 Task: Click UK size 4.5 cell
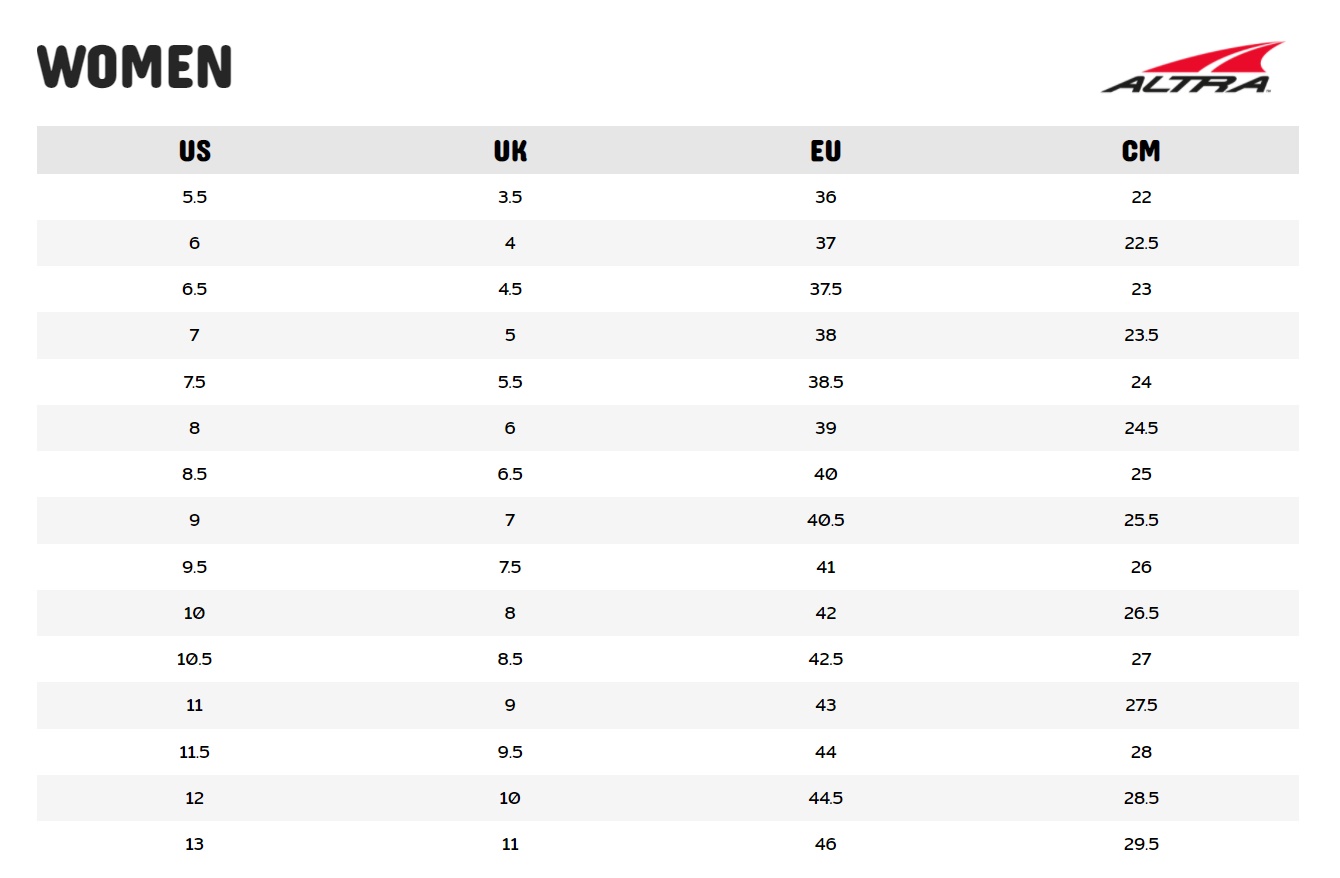[510, 289]
